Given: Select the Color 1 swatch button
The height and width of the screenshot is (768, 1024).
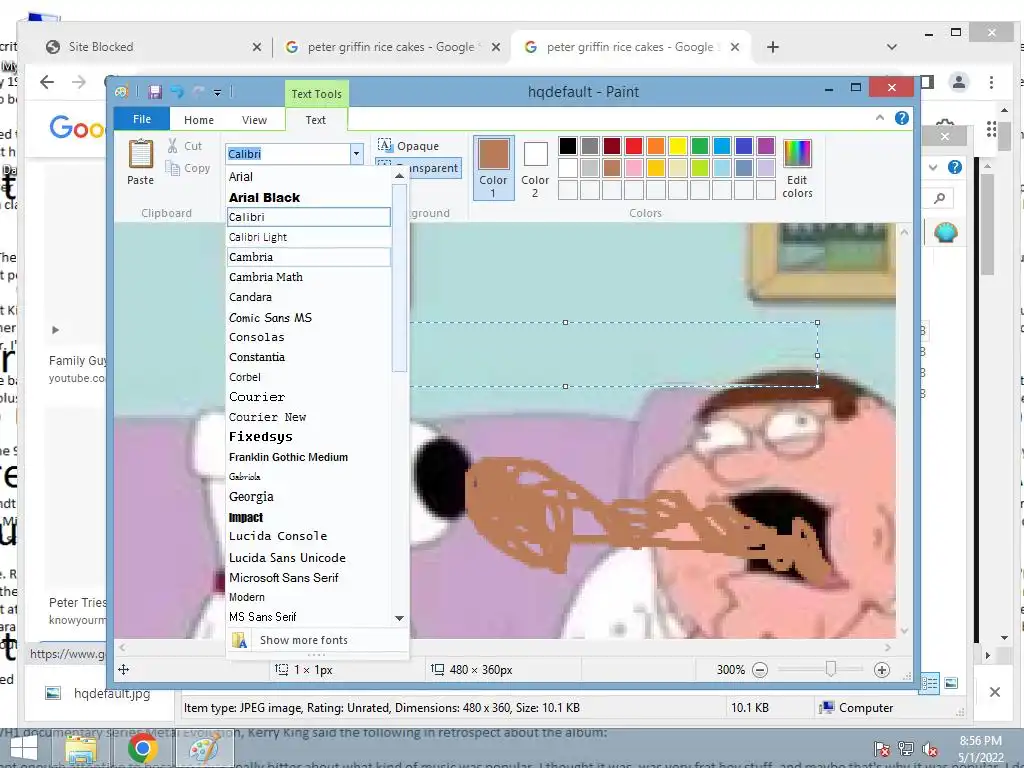Looking at the screenshot, I should [494, 168].
